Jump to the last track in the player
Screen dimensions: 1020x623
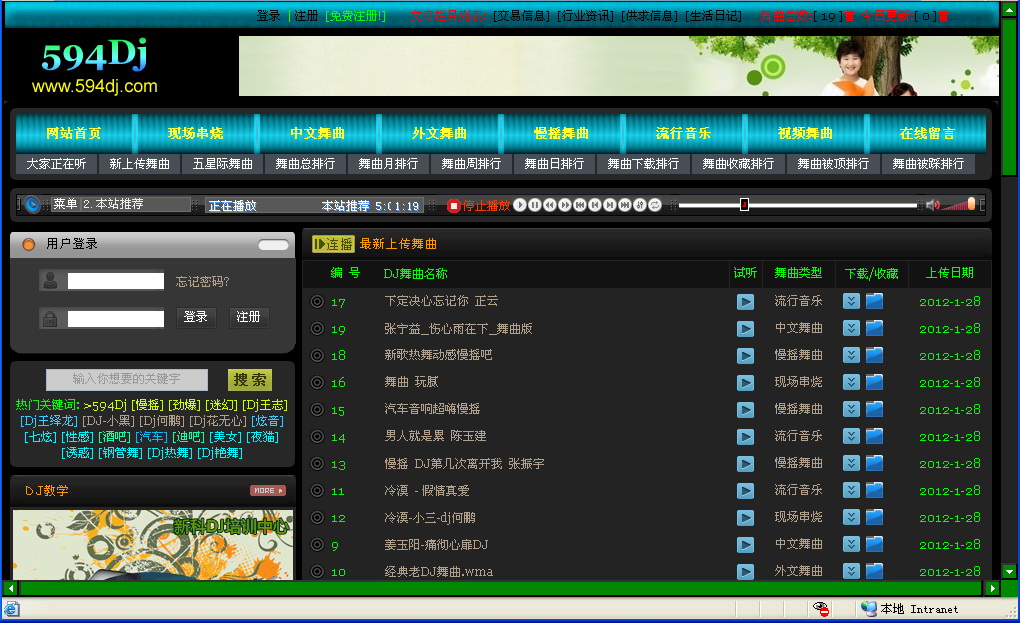coord(624,205)
